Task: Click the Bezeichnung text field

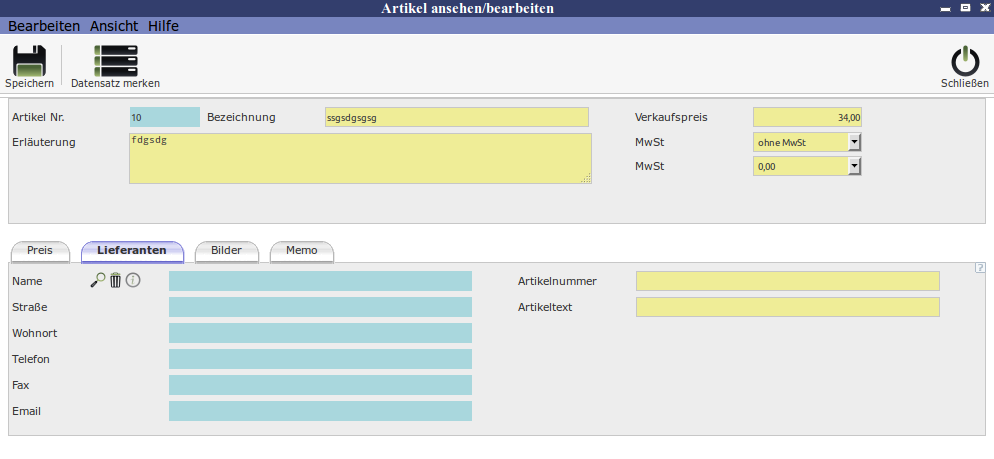Action: point(457,117)
